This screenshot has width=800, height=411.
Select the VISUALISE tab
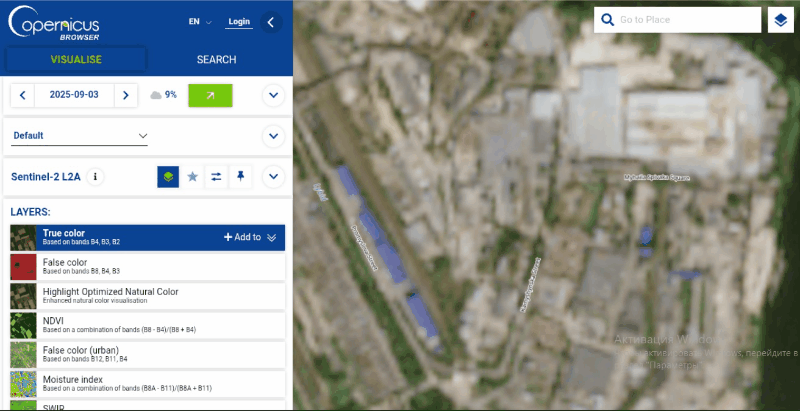[x=76, y=60]
